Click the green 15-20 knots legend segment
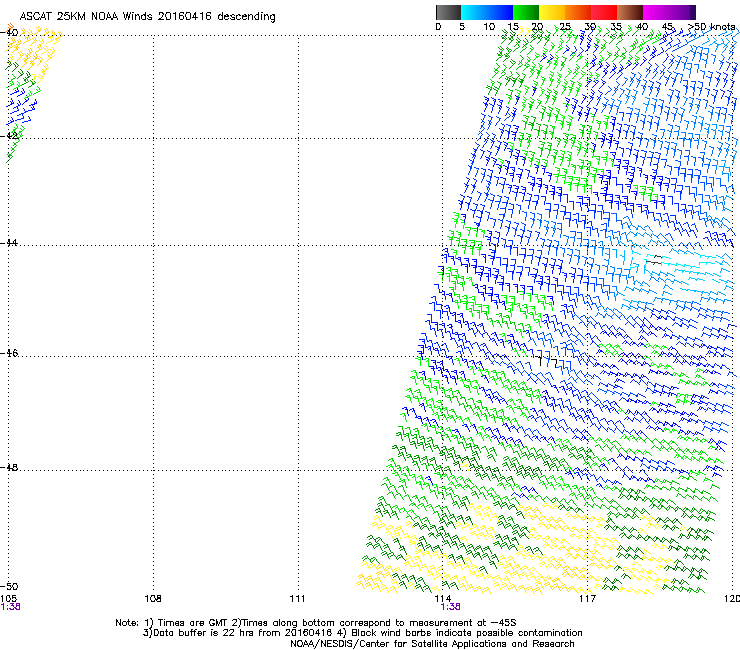Image resolution: width=740 pixels, height=650 pixels. pos(526,12)
